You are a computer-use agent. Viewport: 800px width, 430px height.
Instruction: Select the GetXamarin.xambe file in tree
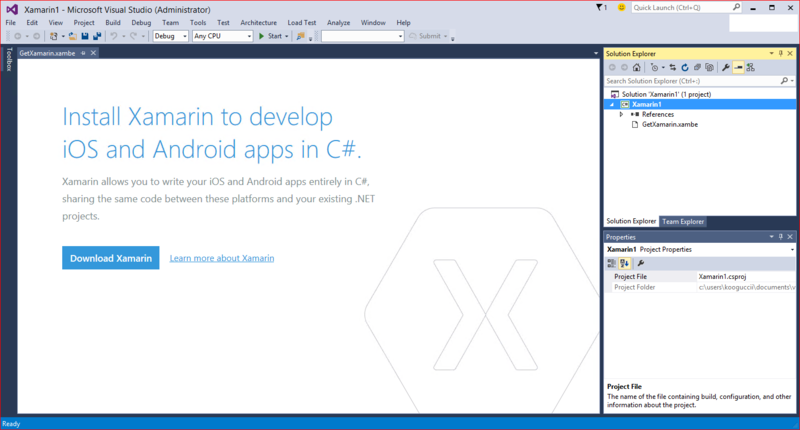[670, 124]
